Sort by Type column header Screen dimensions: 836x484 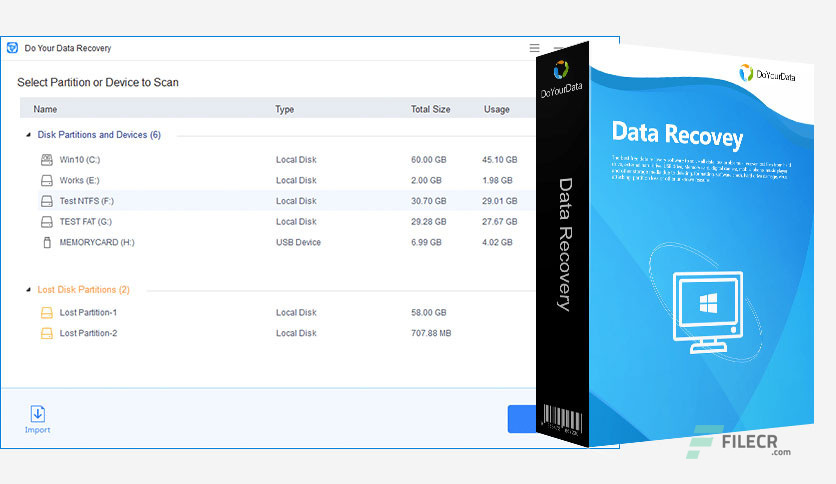click(284, 109)
